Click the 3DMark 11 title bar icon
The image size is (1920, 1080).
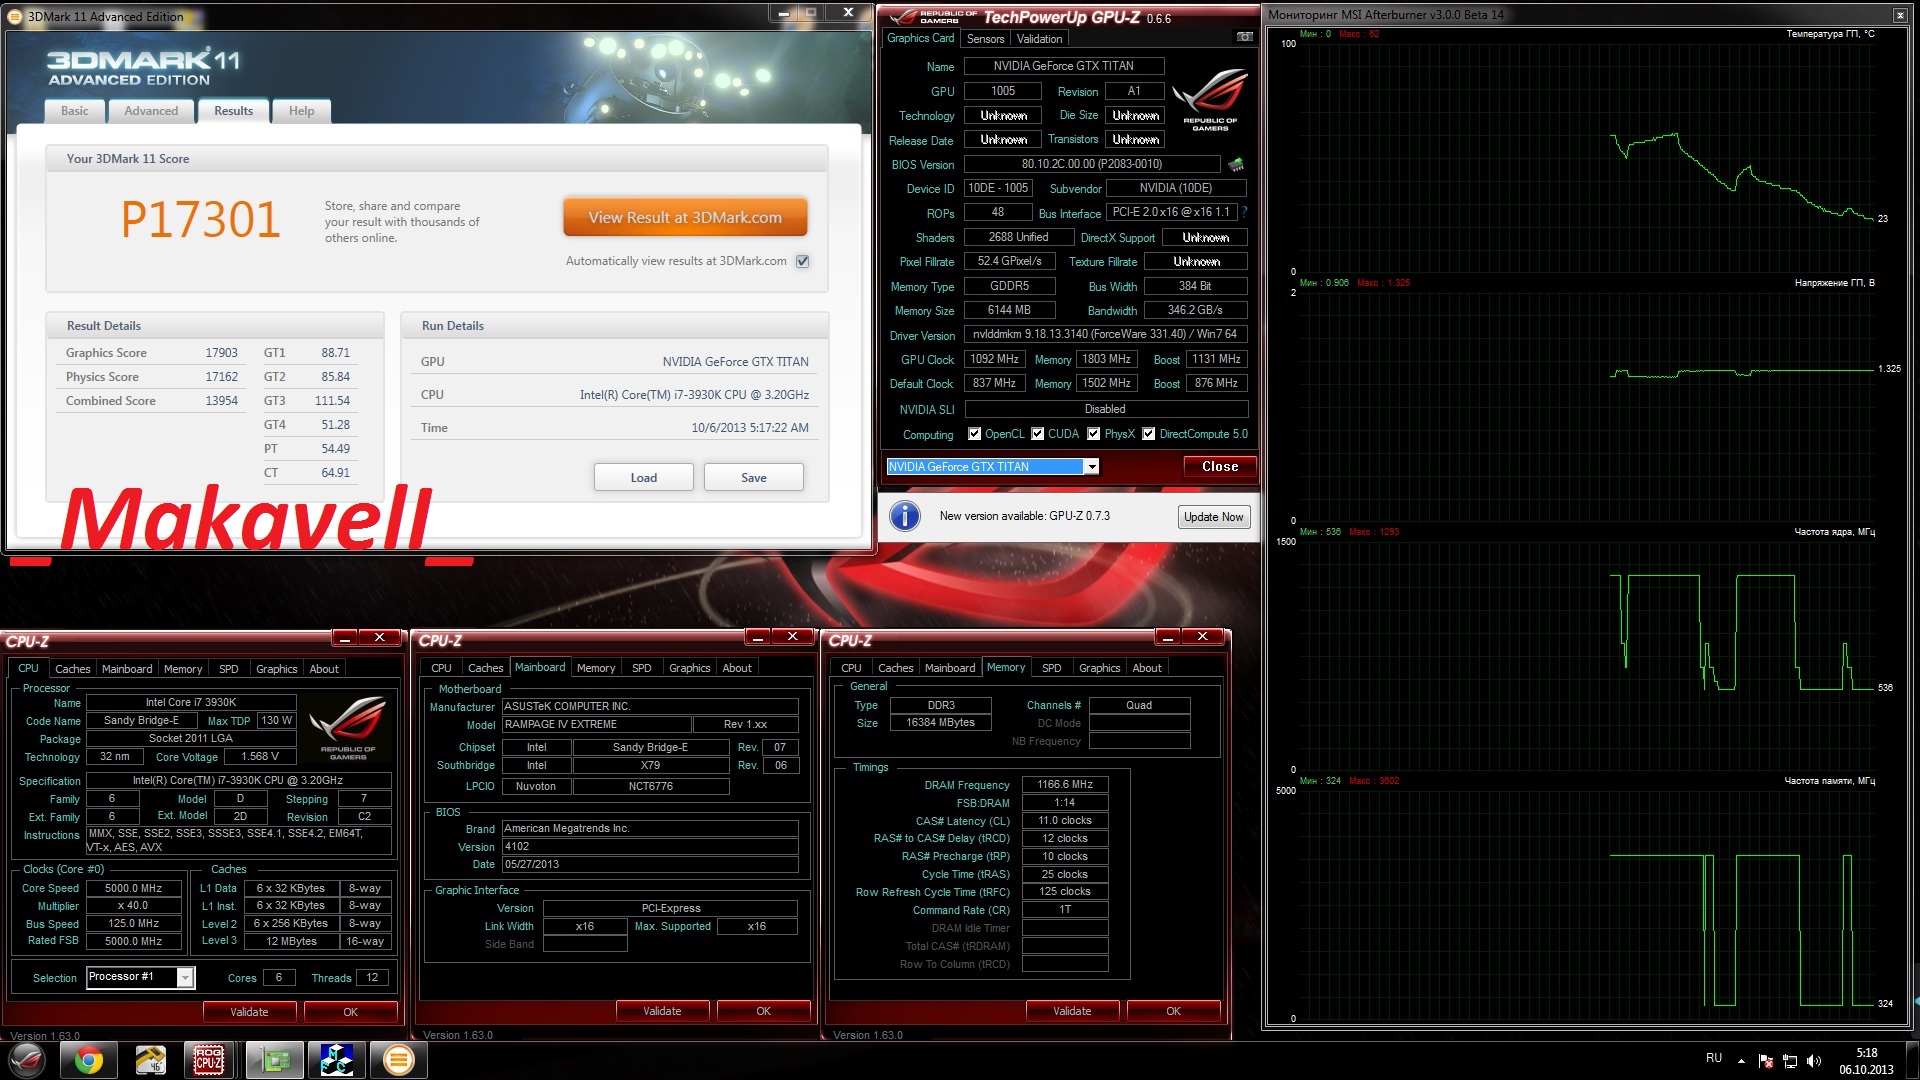point(15,16)
